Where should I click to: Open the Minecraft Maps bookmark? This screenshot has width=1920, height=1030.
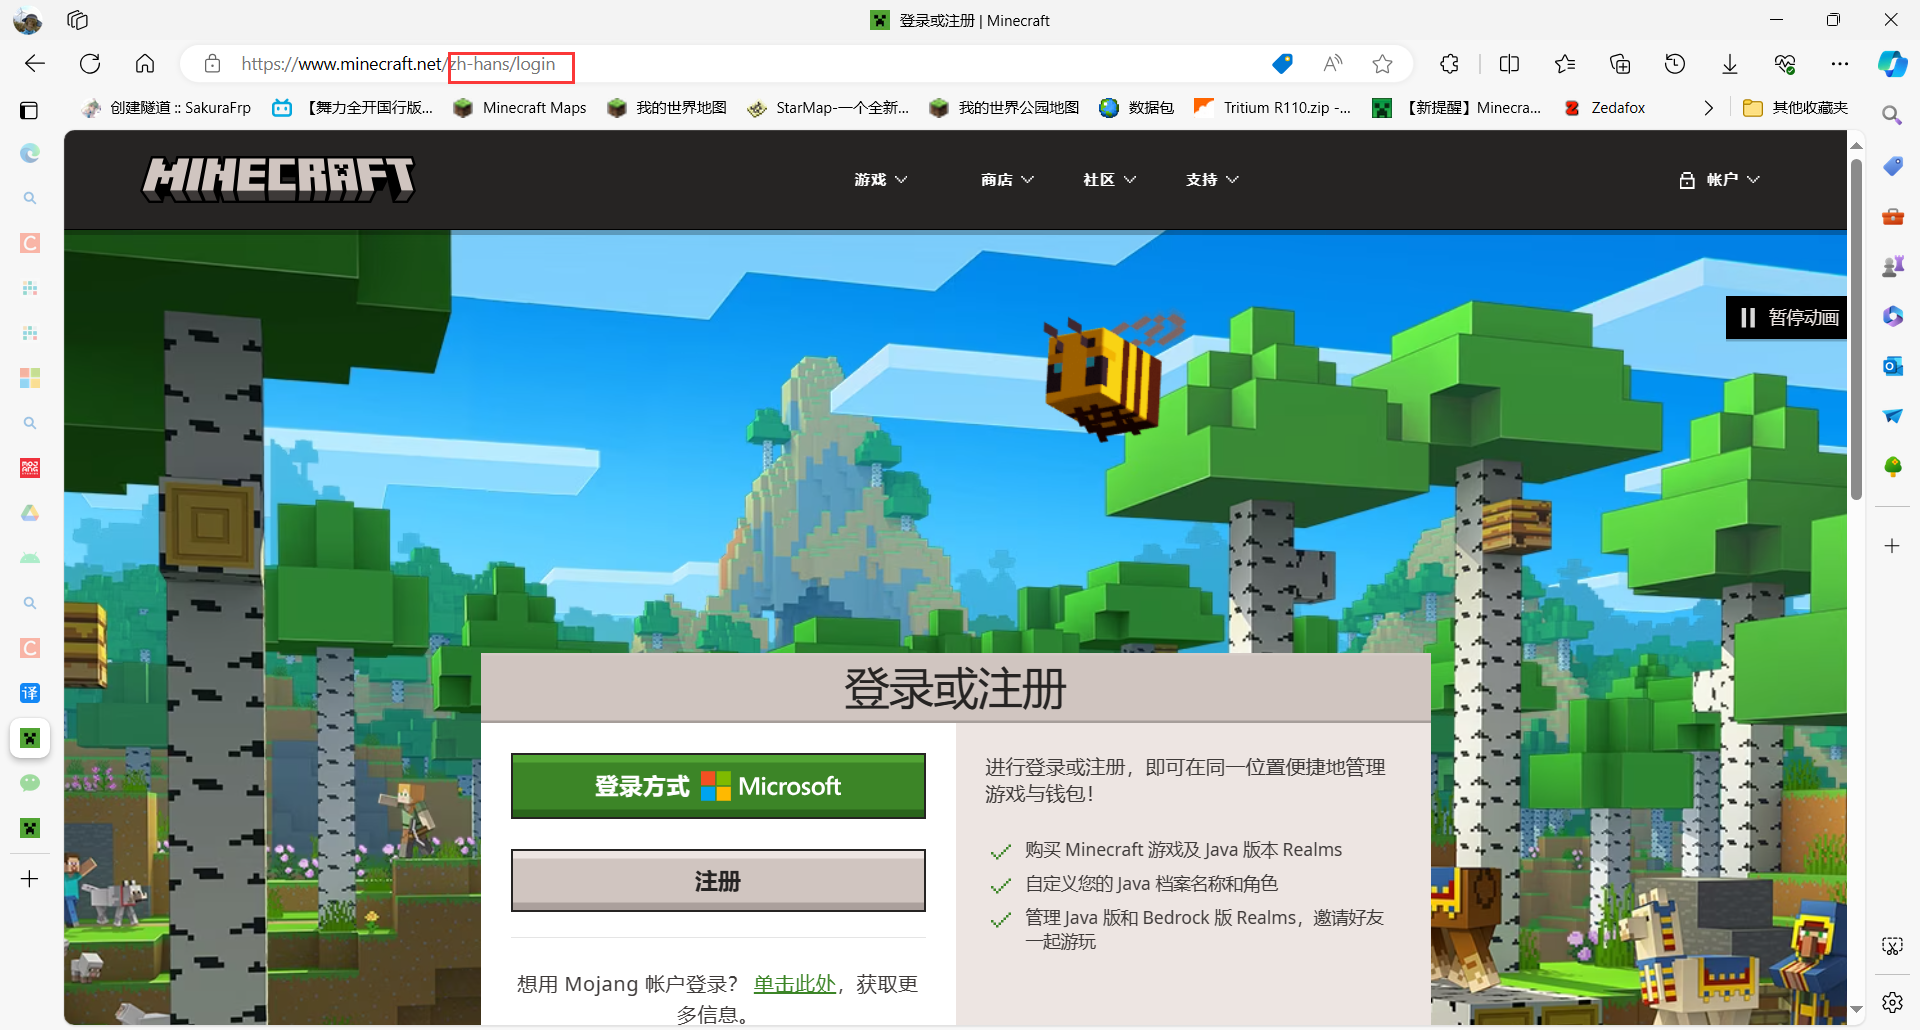coord(519,108)
